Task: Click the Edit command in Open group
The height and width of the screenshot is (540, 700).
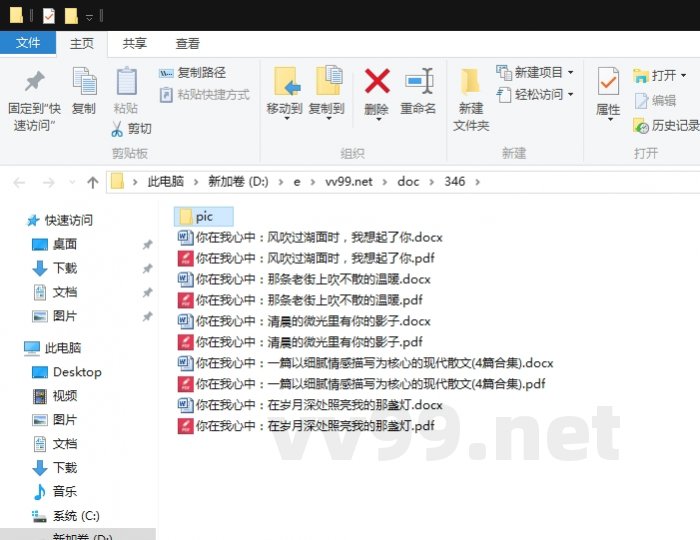Action: (x=655, y=101)
